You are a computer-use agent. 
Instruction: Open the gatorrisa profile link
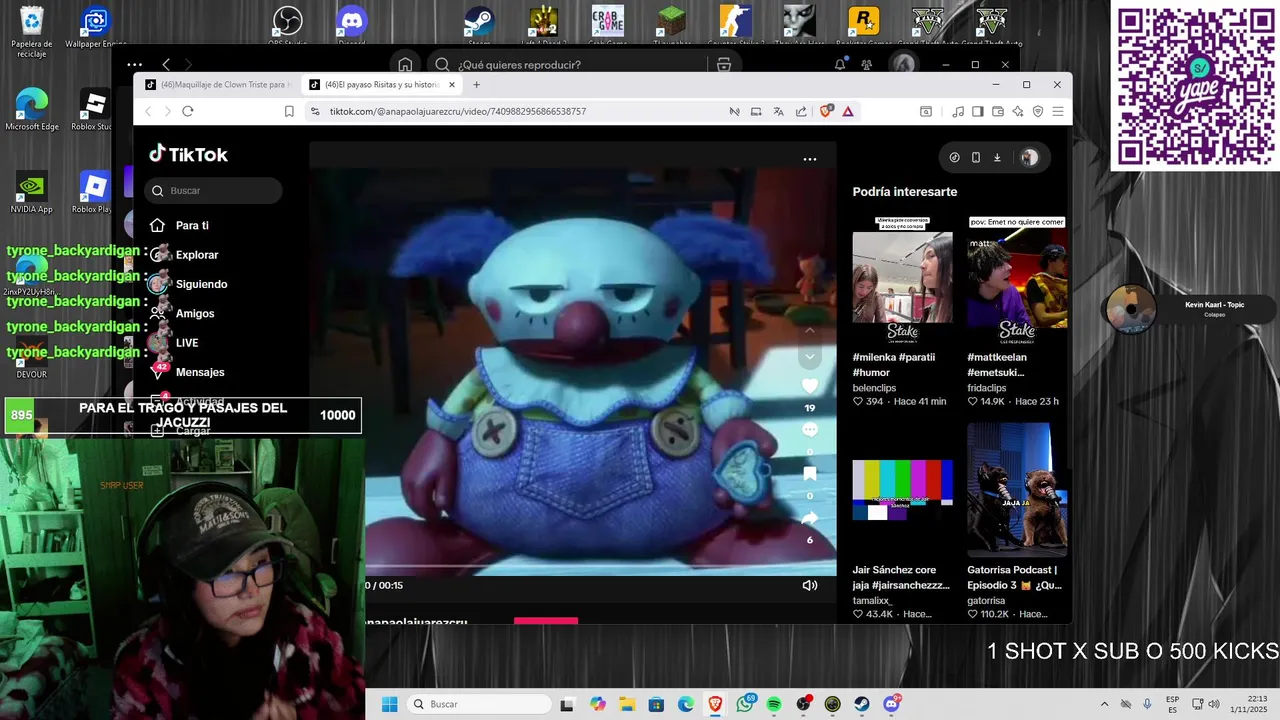(986, 601)
